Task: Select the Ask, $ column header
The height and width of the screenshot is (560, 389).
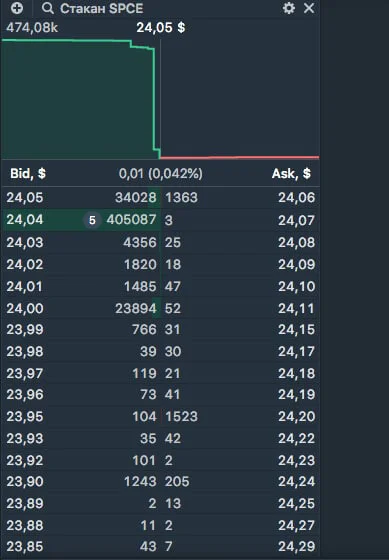Action: click(x=291, y=174)
